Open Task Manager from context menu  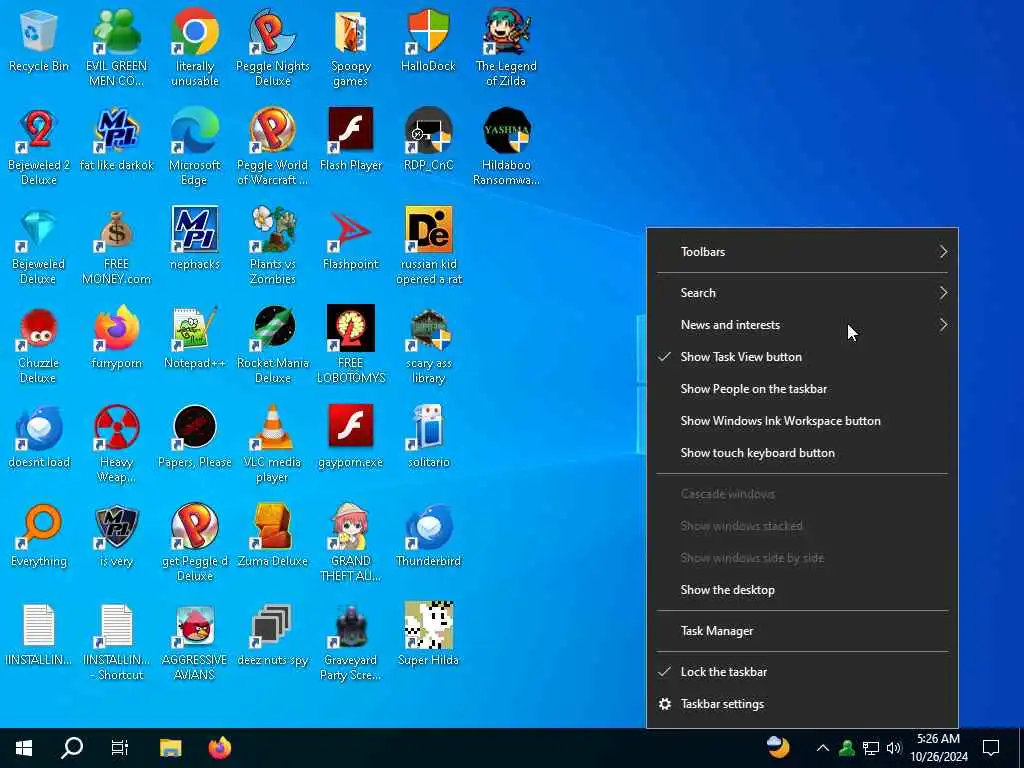(802, 631)
